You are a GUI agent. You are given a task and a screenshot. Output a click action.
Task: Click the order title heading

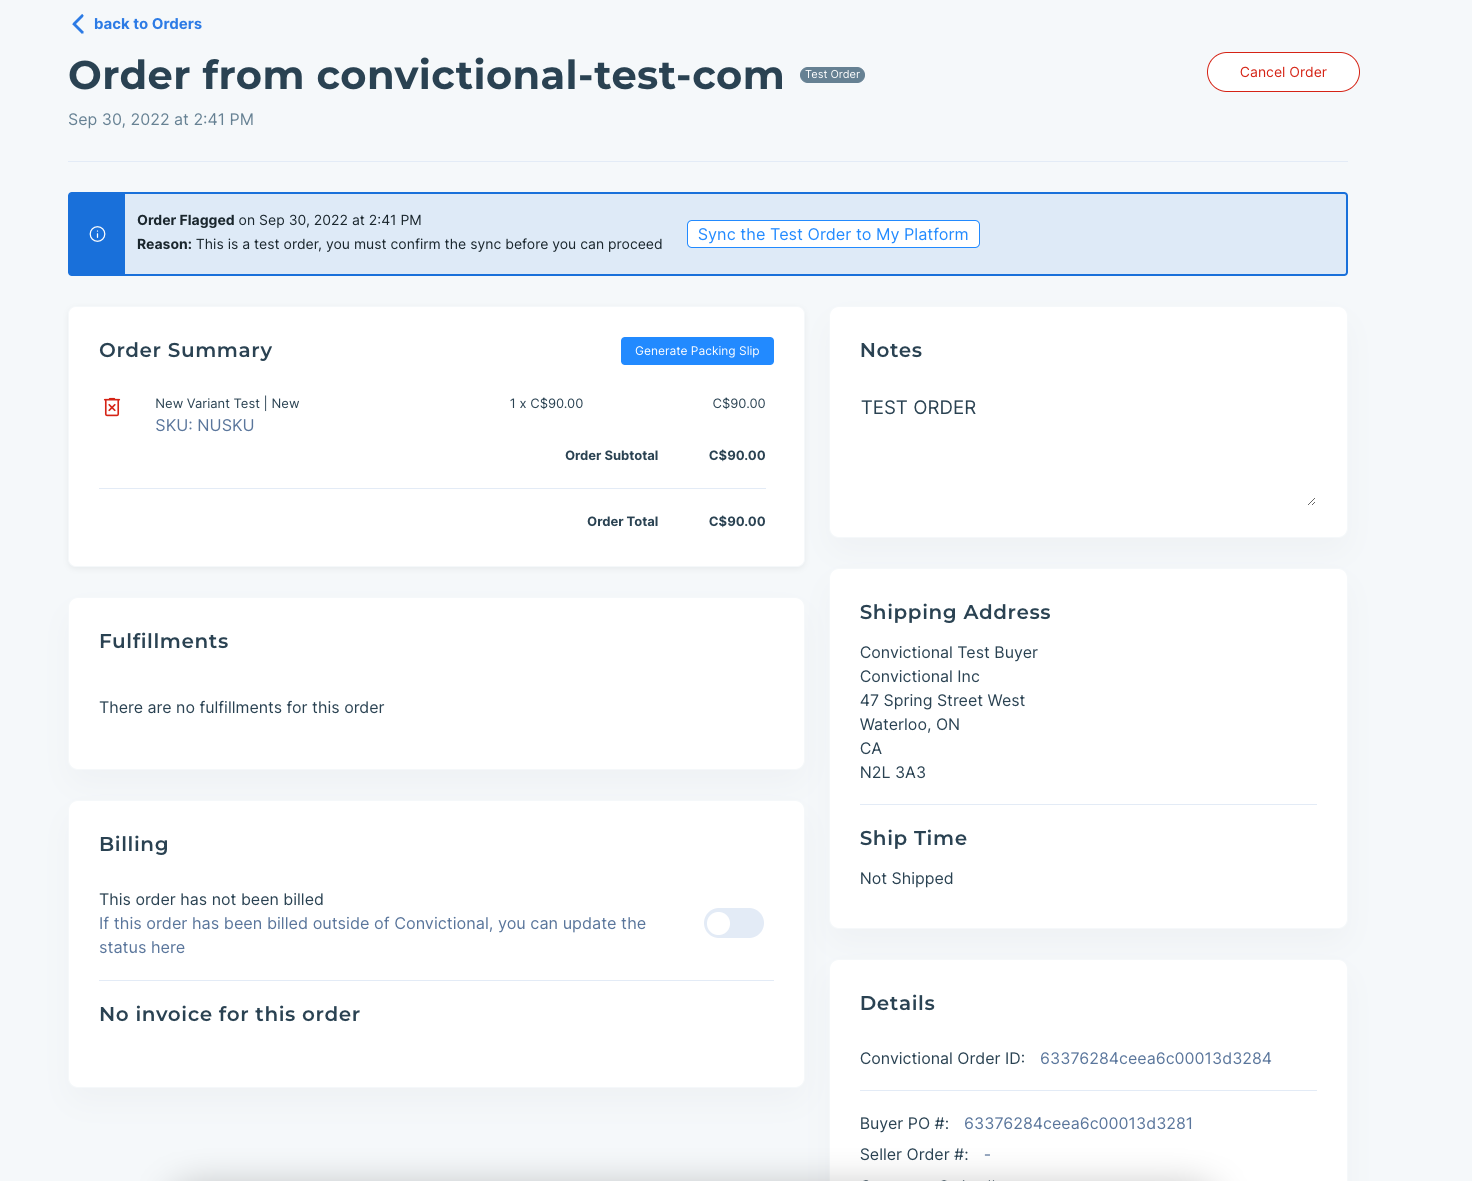click(x=426, y=76)
